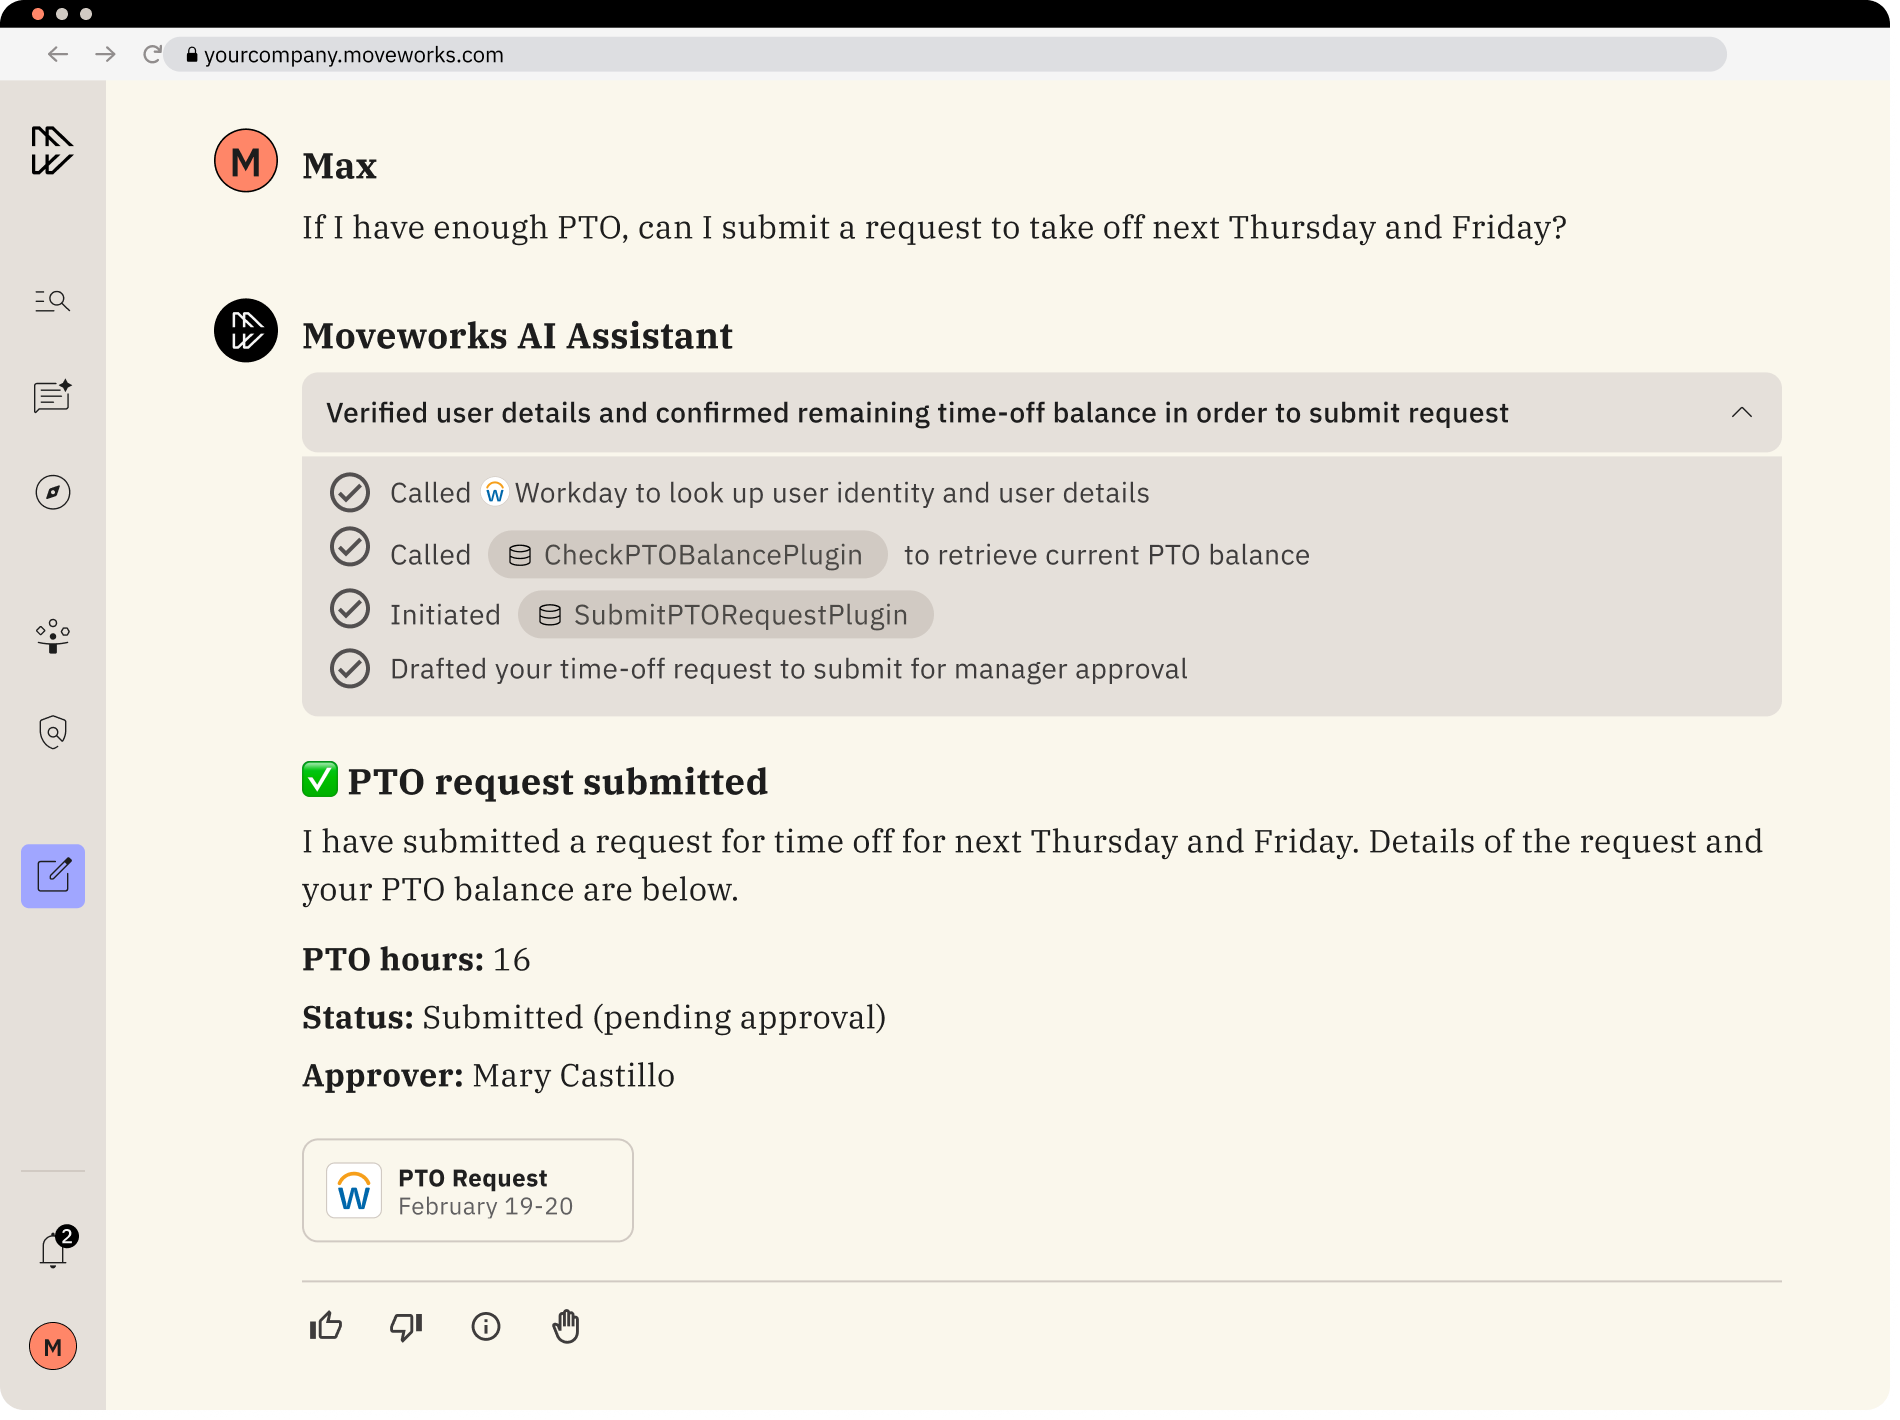Screen dimensions: 1900x1420
Task: Open the PTO Request February 19-20 card
Action: (x=468, y=1191)
